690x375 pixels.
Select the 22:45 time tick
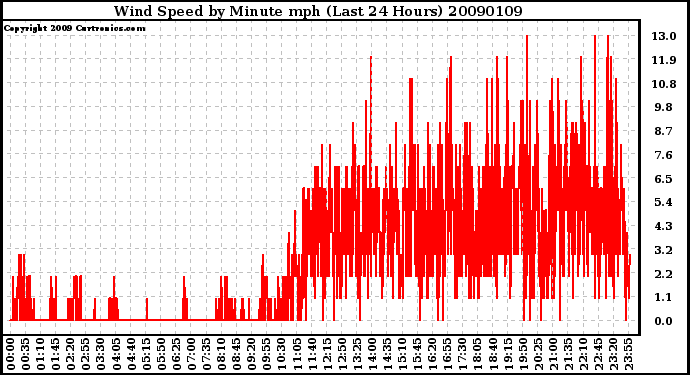point(598,354)
